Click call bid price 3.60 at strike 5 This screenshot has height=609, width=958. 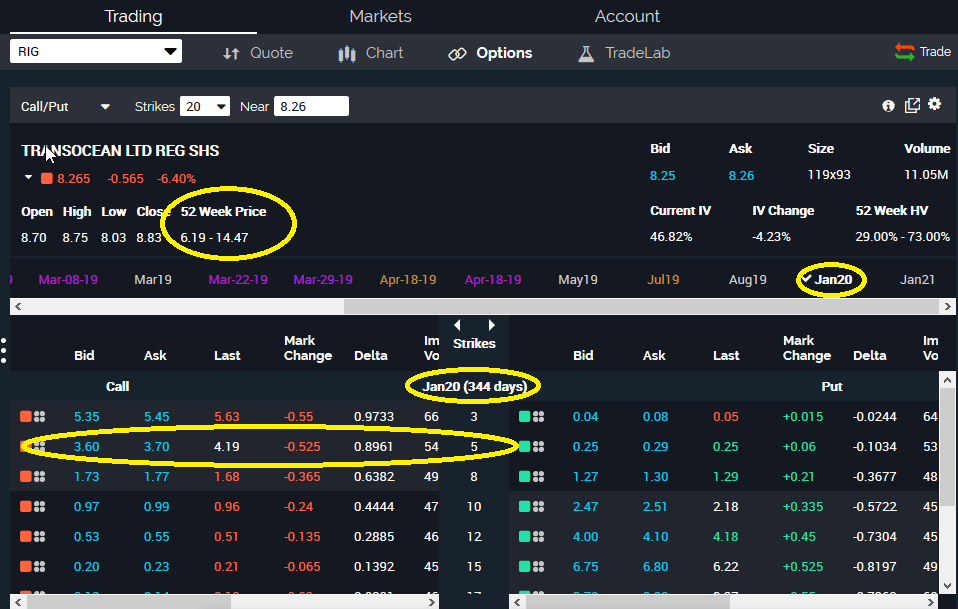coord(86,447)
